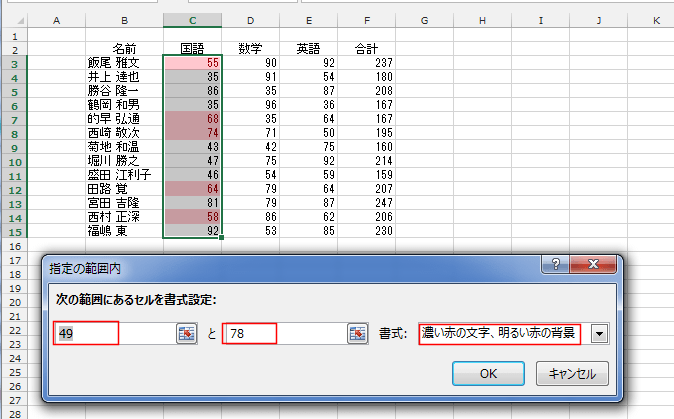The width and height of the screenshot is (674, 419).
Task: Click range selector icon beside the 78 field
Action: tap(358, 333)
